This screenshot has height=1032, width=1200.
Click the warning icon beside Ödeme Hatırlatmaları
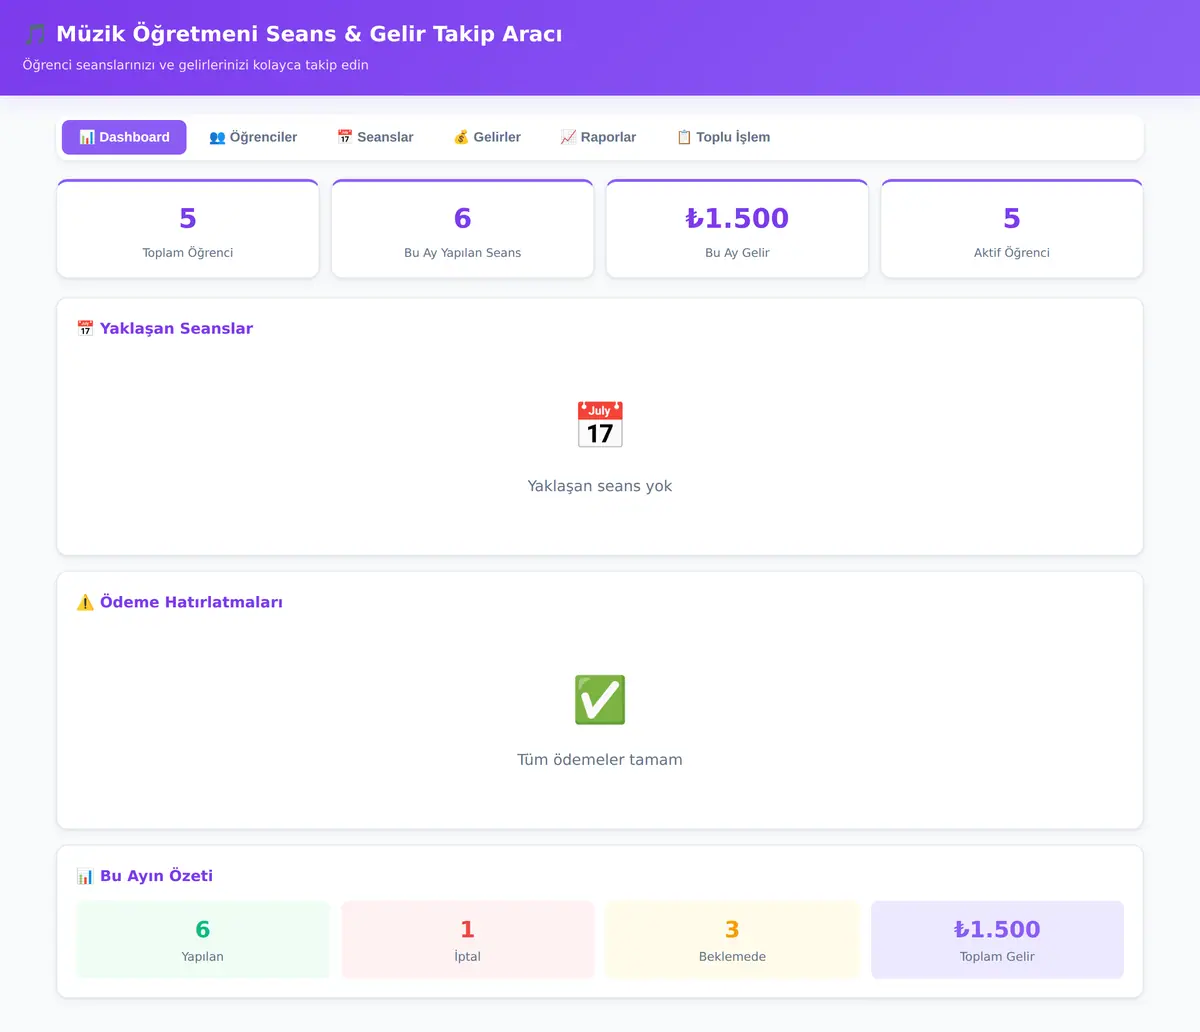(x=85, y=602)
